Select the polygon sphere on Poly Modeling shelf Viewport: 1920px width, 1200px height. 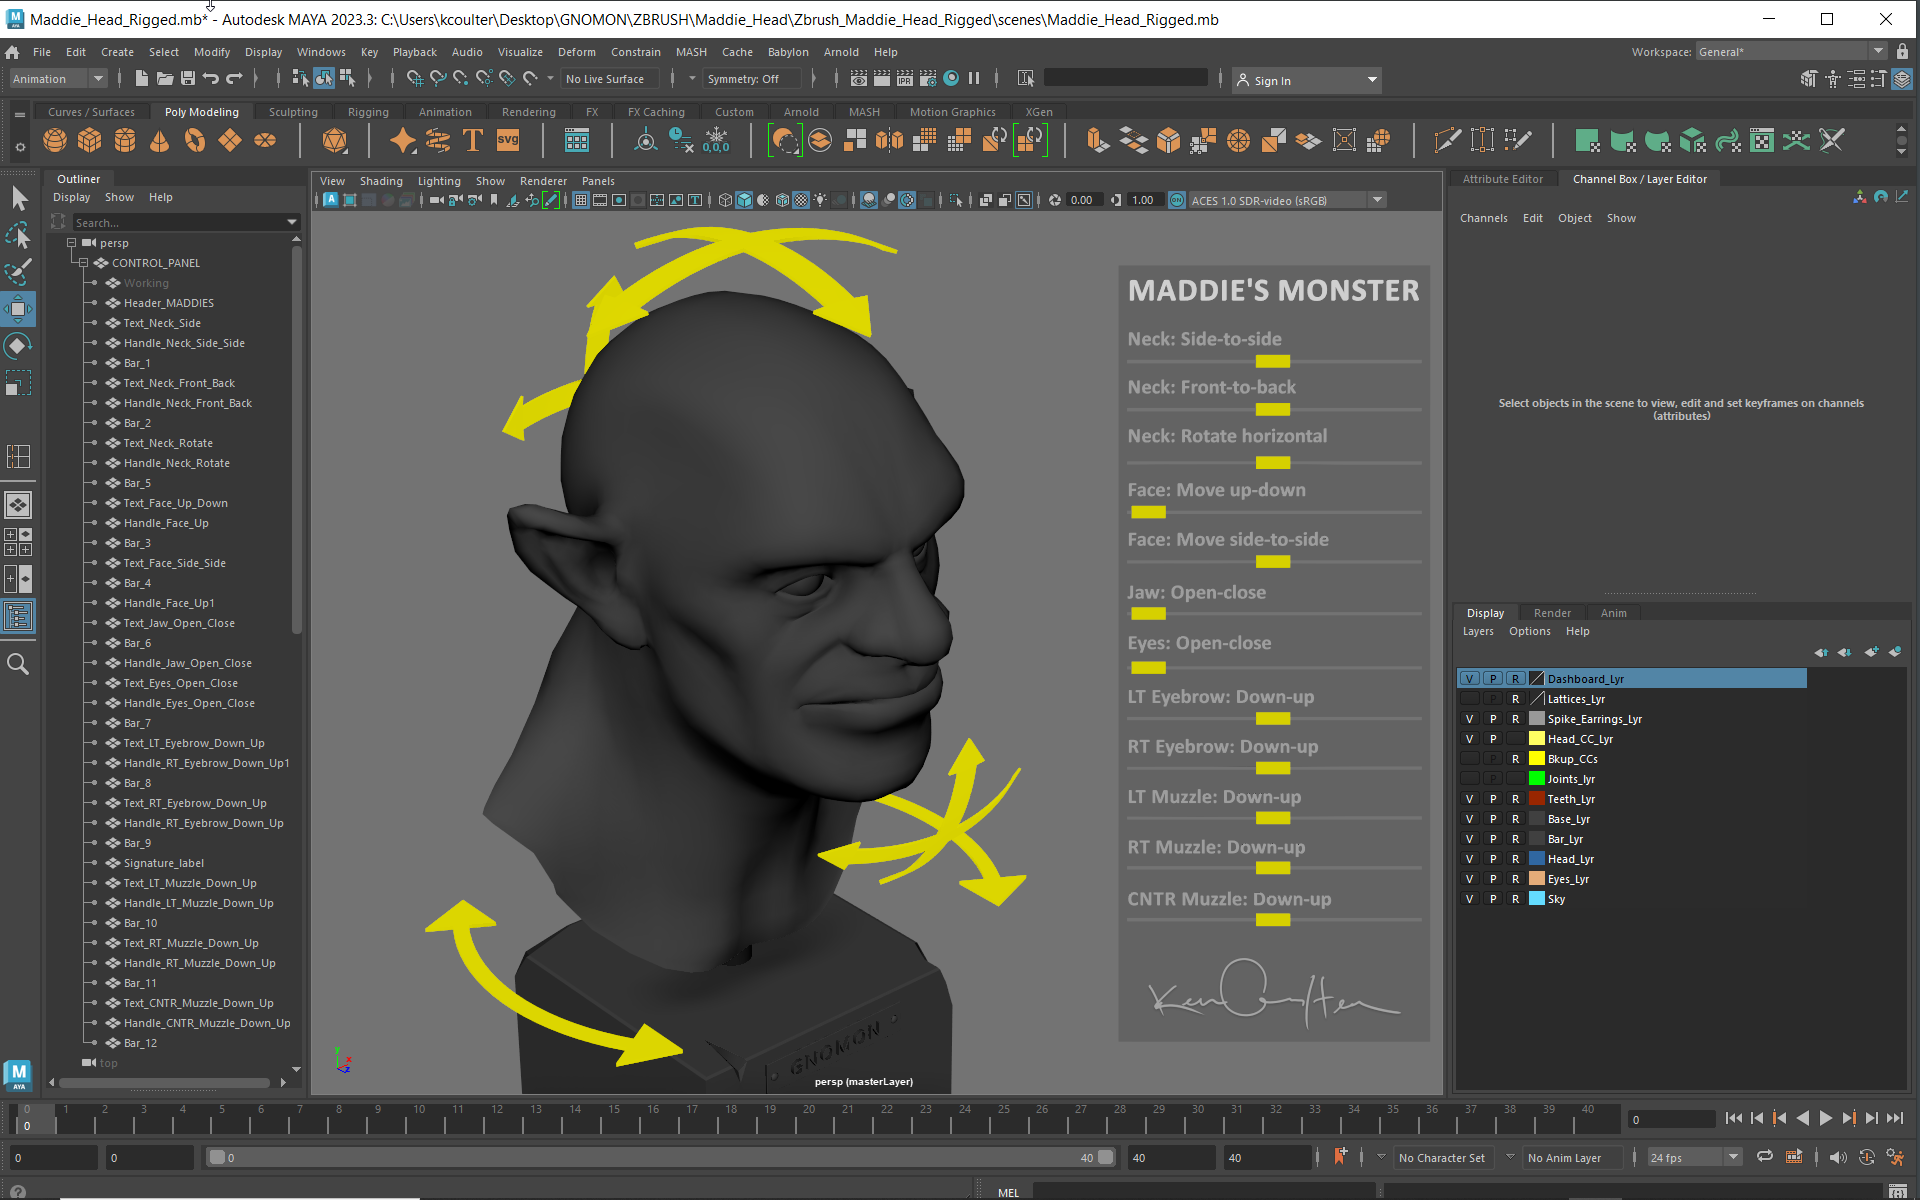pos(55,140)
